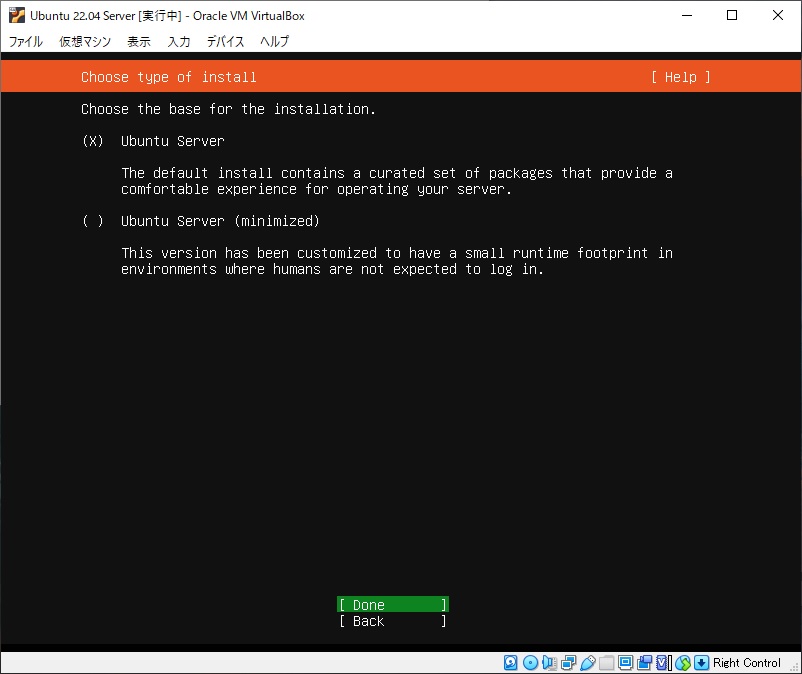Open the USB devices status icon
The image size is (802, 674).
point(588,663)
